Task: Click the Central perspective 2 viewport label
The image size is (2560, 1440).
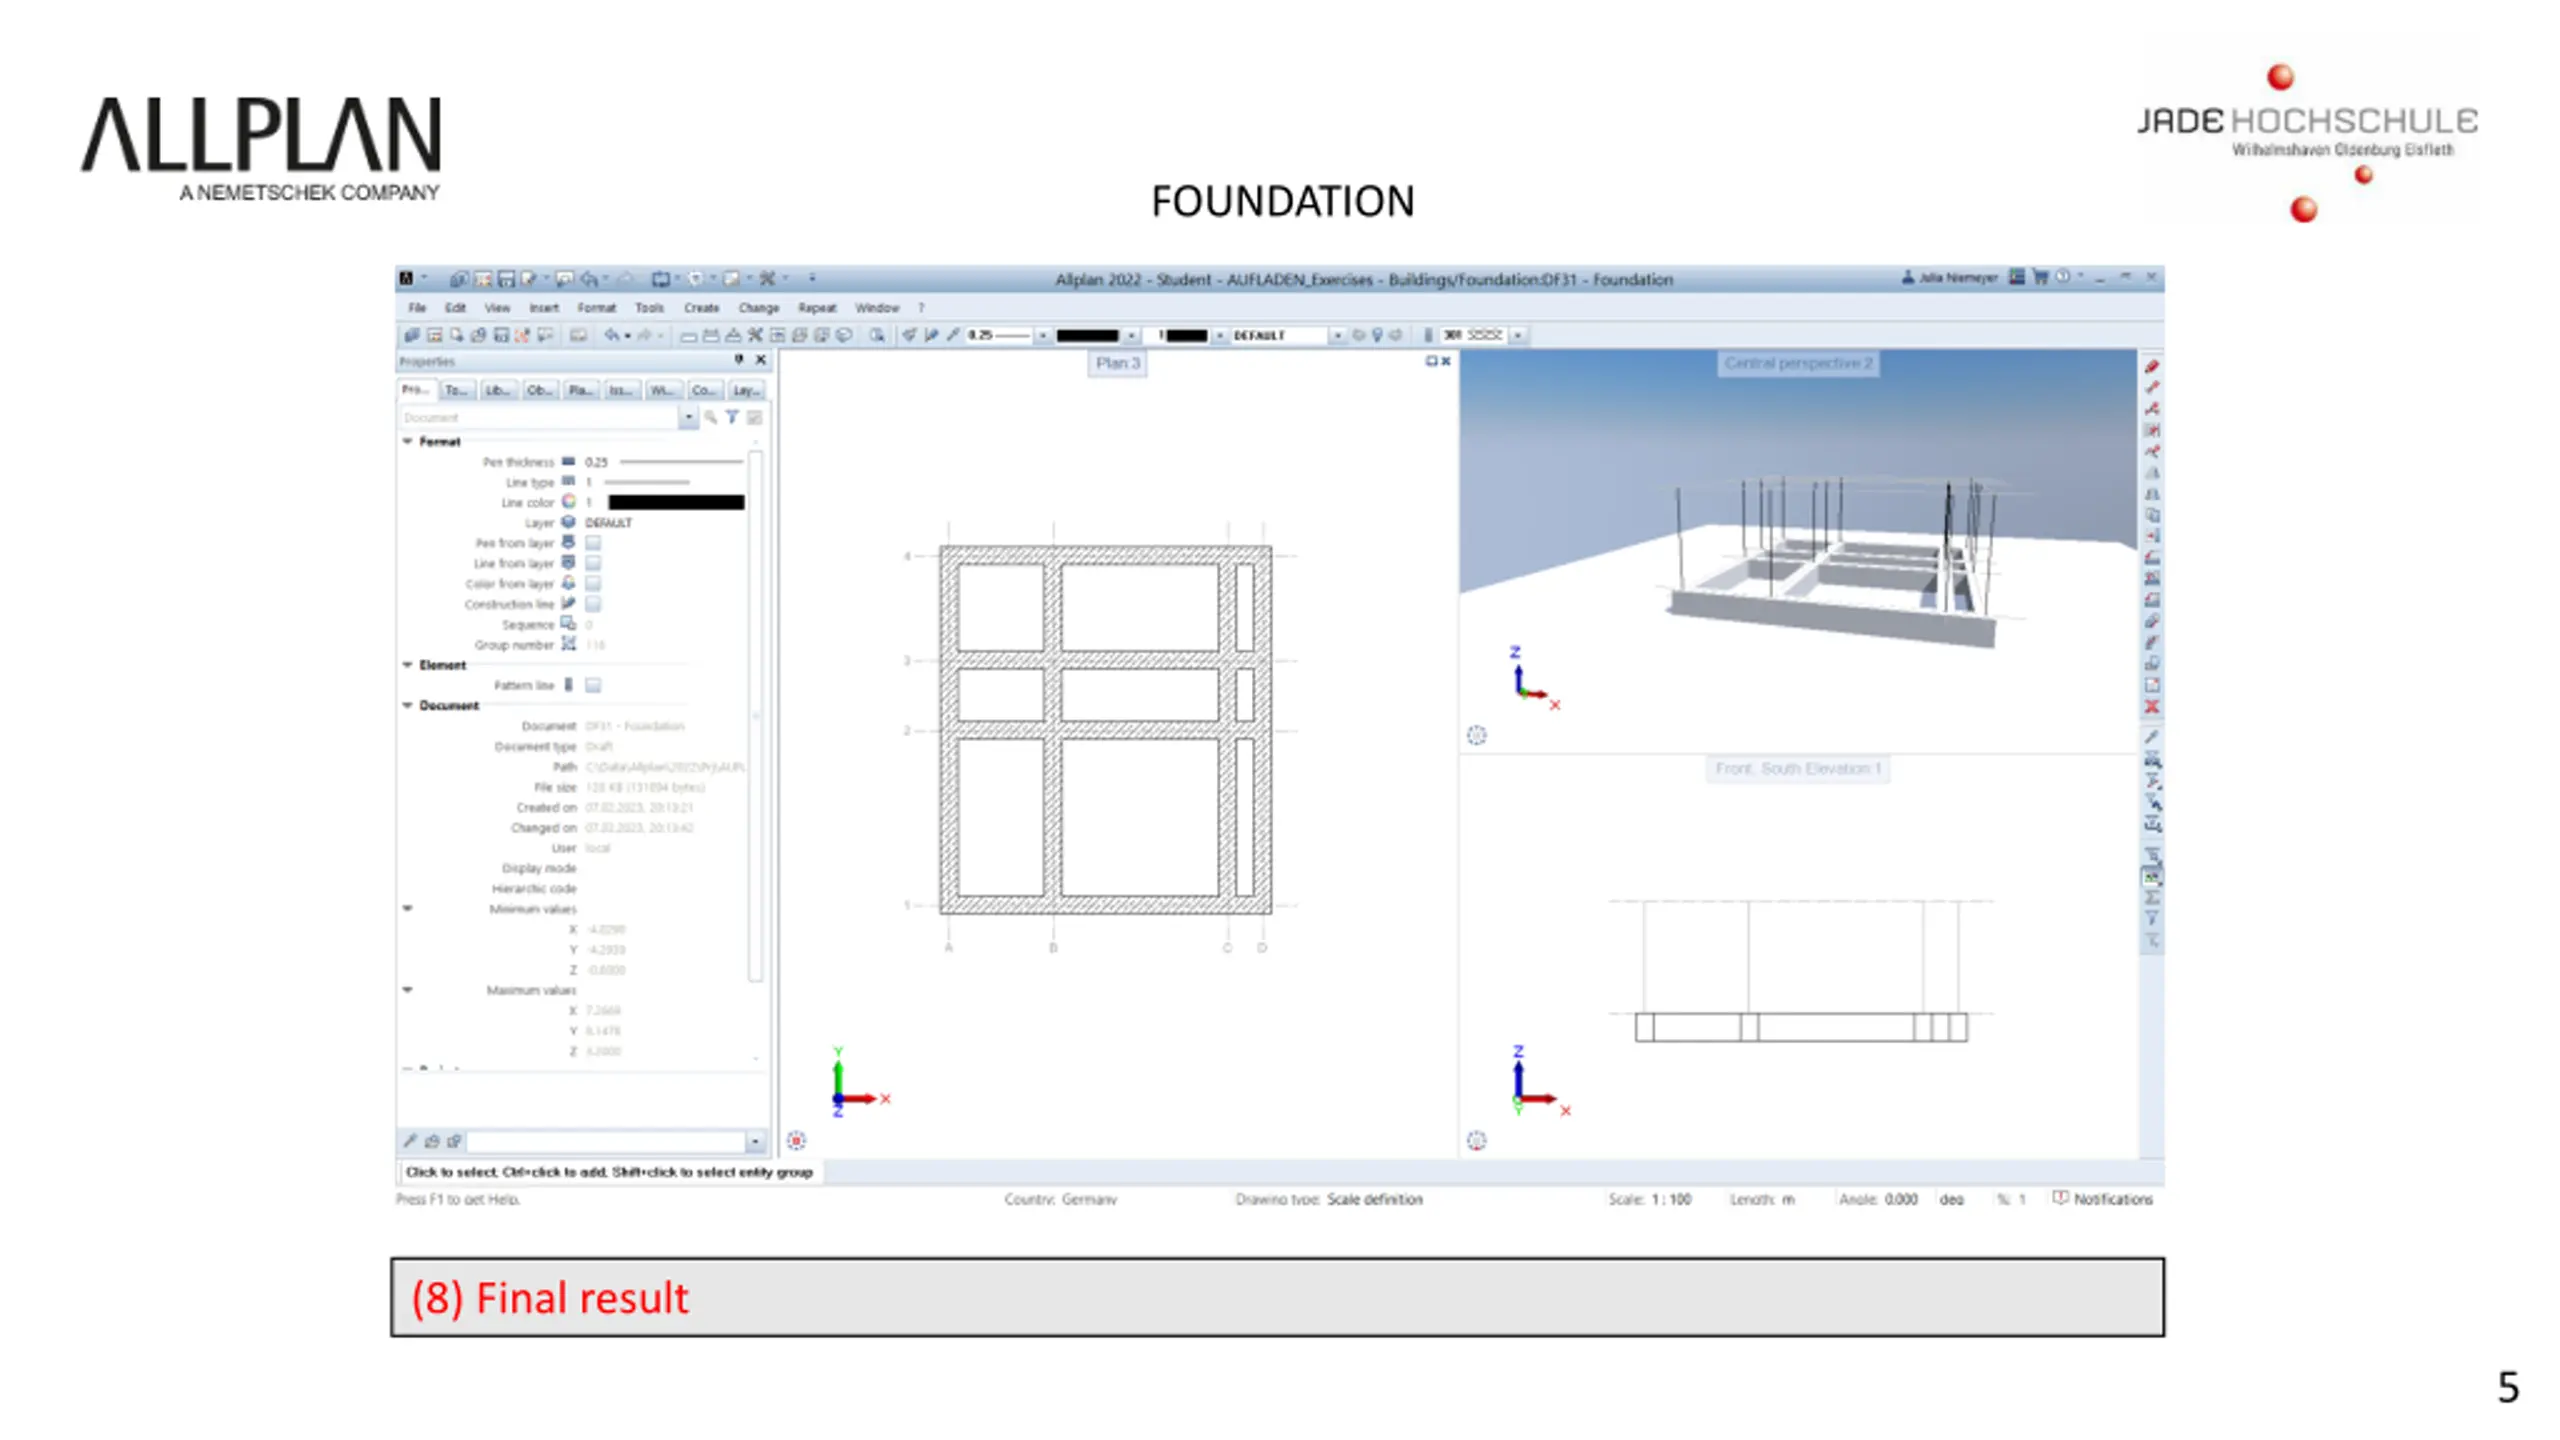Action: pos(1798,362)
